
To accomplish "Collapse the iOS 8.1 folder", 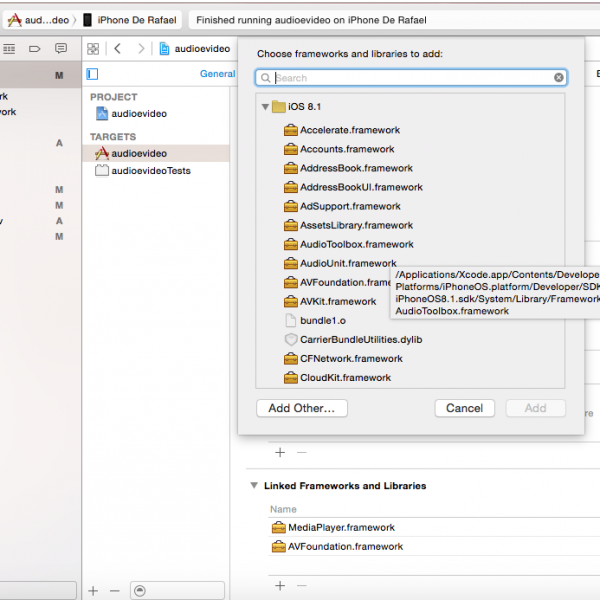I will [x=265, y=106].
